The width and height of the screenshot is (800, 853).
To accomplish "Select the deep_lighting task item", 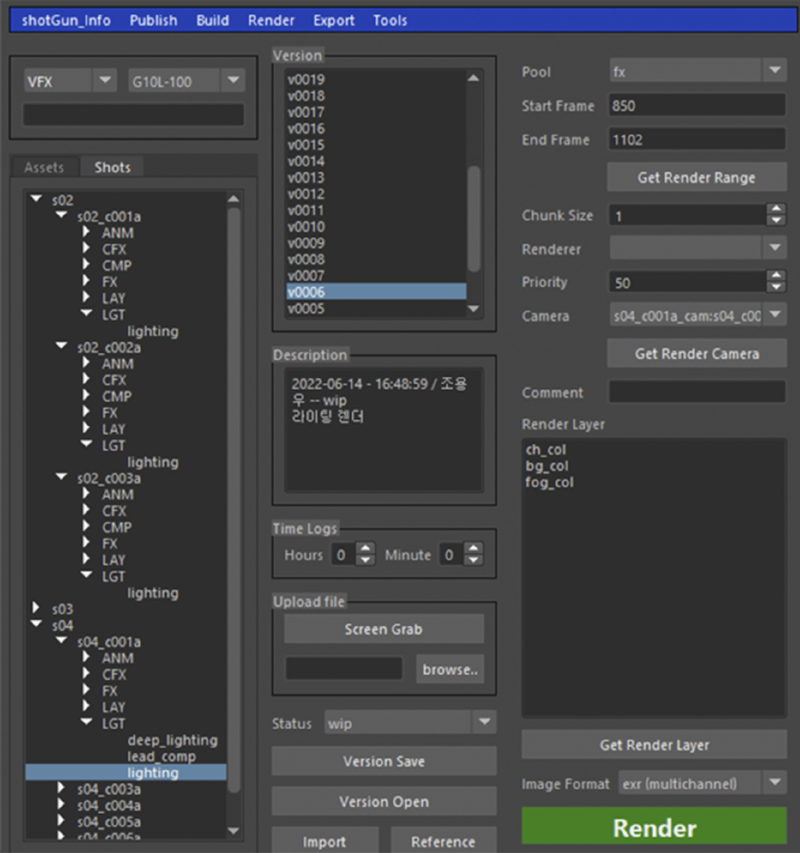I will click(x=172, y=740).
